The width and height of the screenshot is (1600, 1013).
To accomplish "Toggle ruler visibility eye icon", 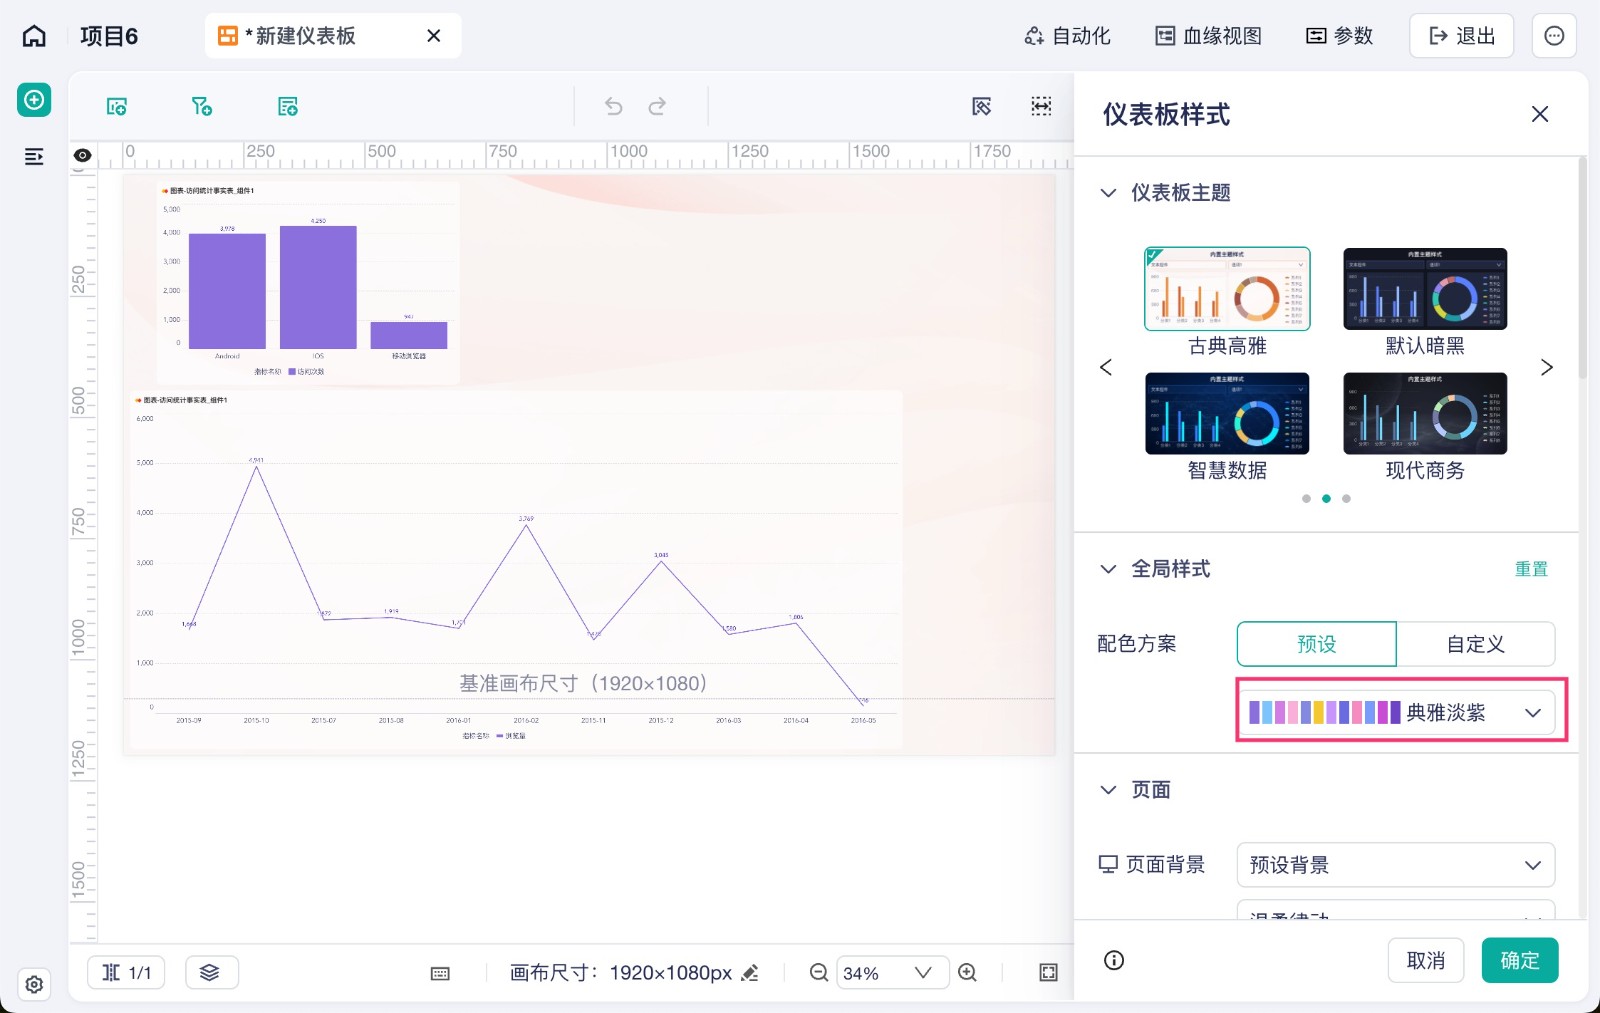I will [x=83, y=155].
